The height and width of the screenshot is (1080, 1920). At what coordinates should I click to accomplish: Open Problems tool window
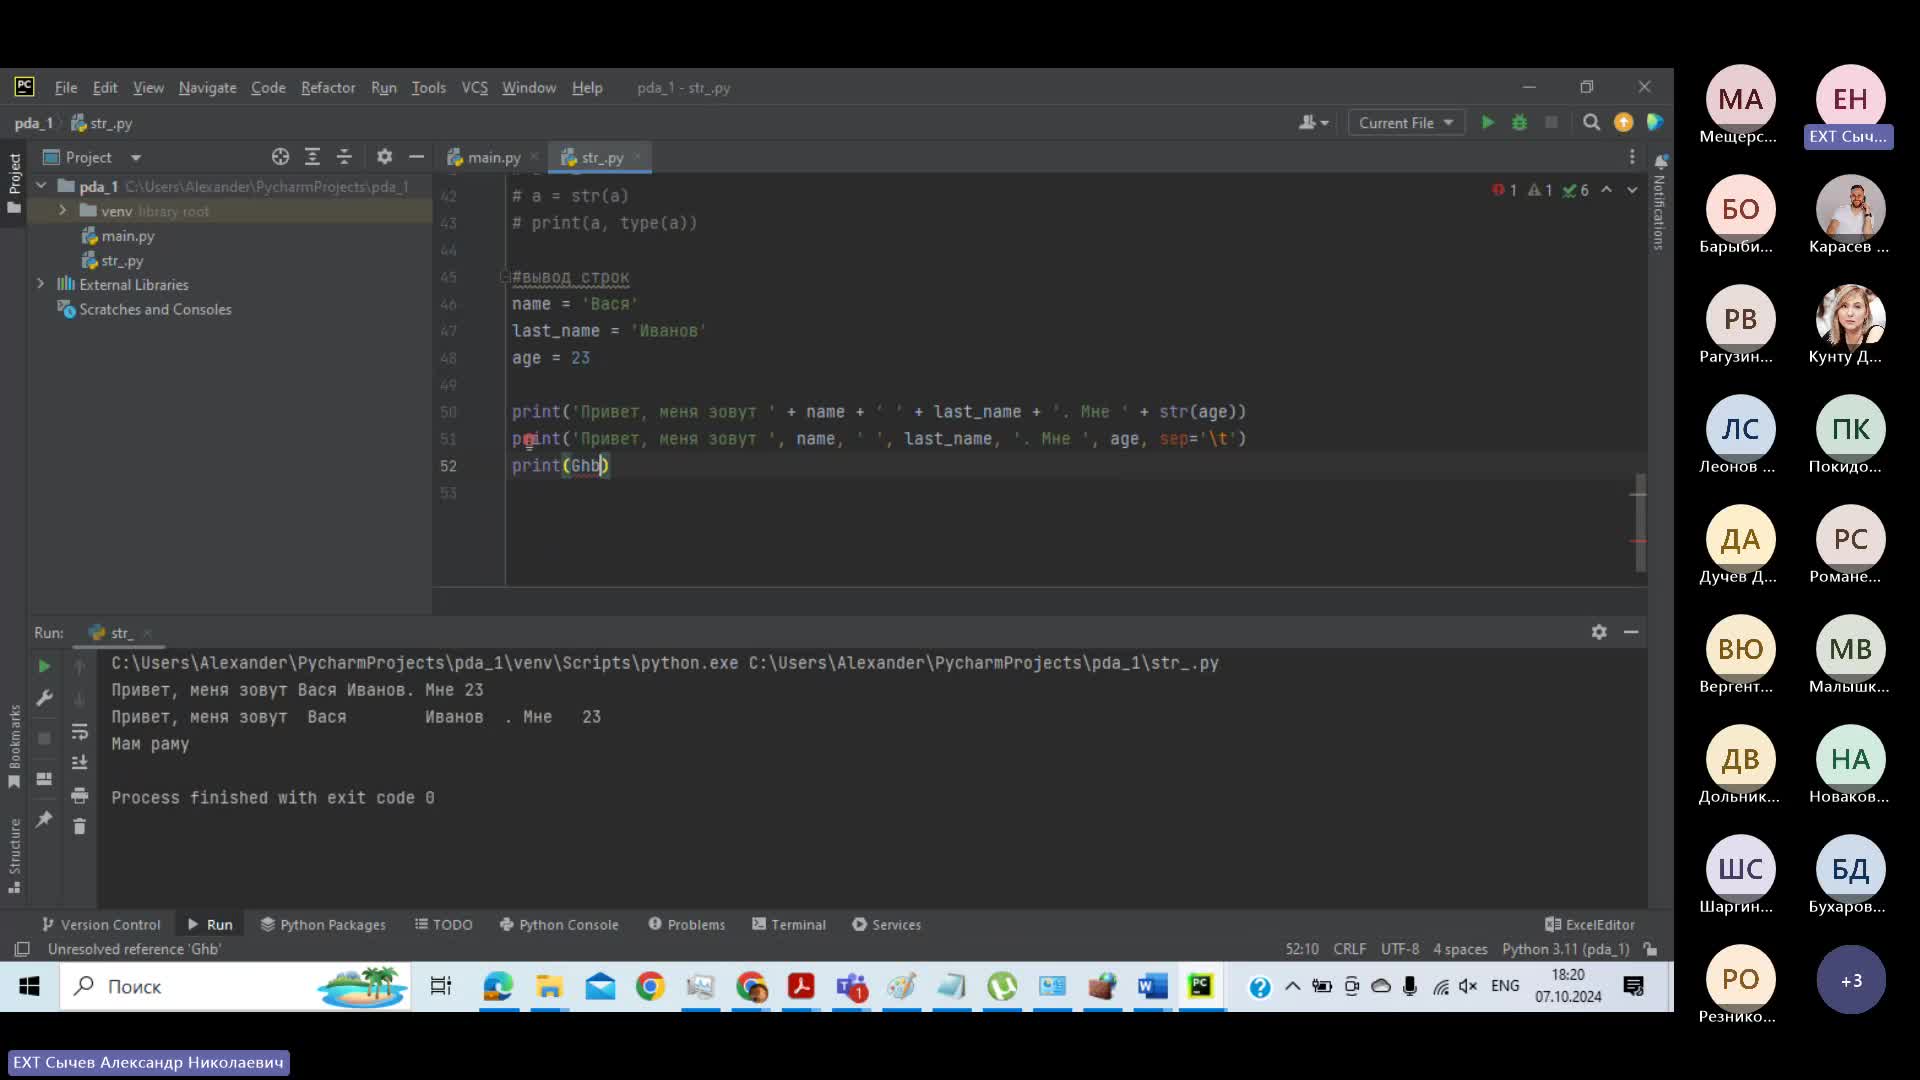point(686,924)
